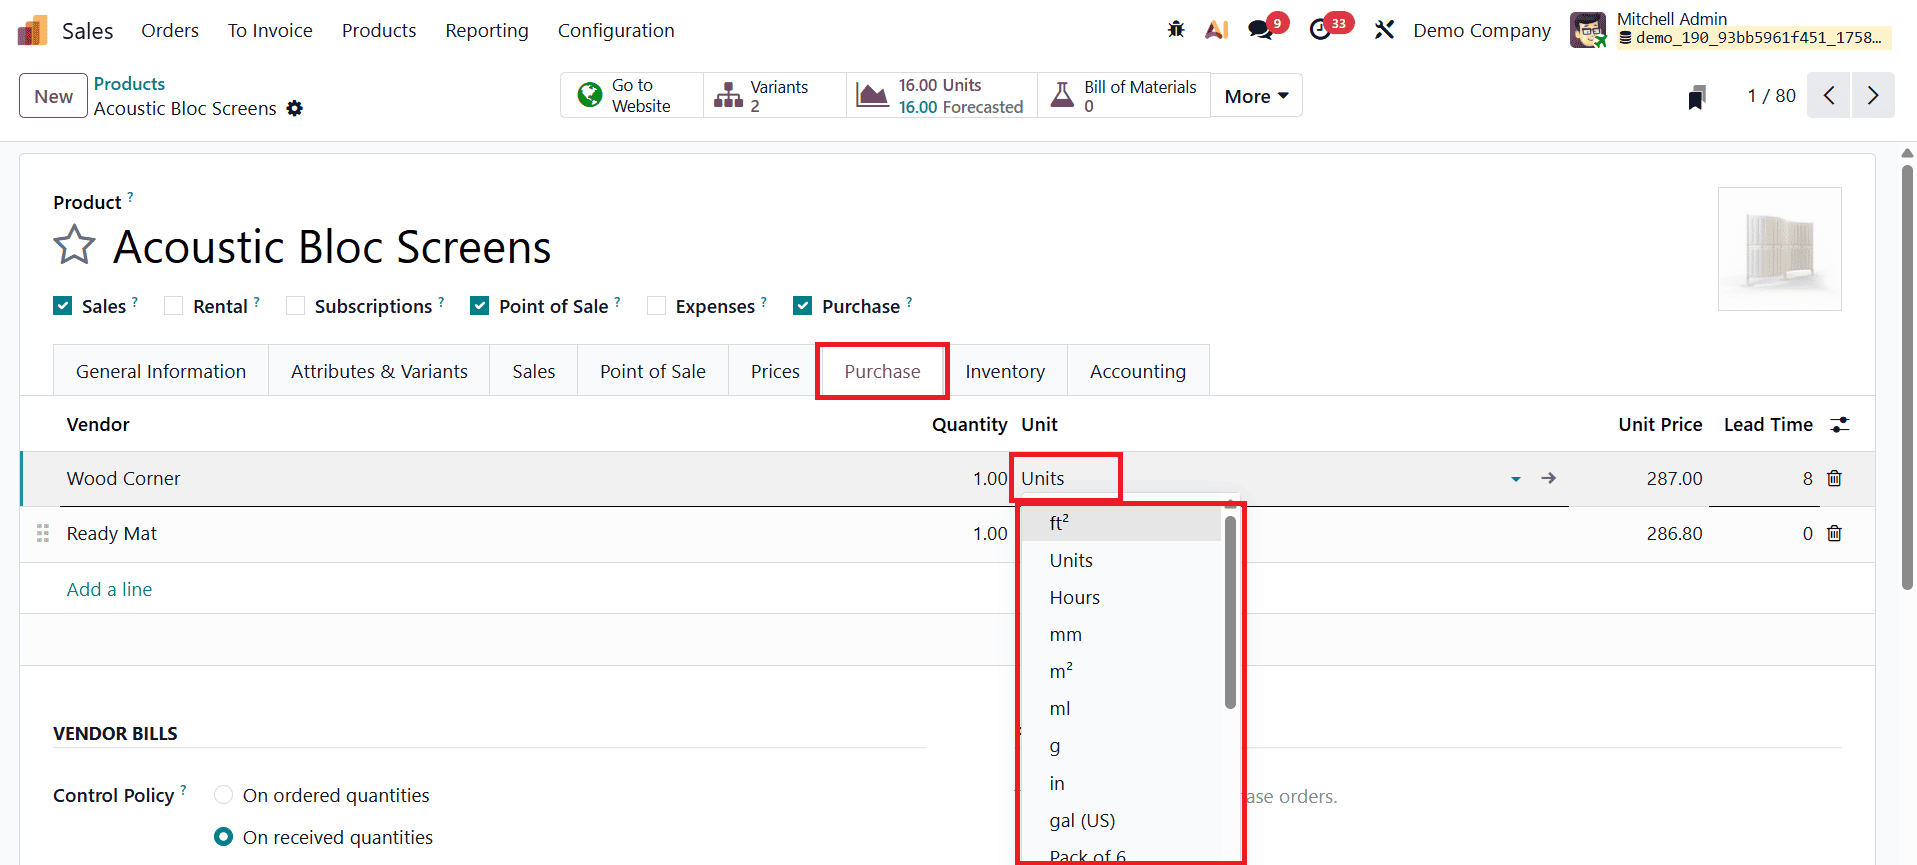Screen dimensions: 1917x865
Task: Click the Variants hierarchy icon
Action: 728,95
